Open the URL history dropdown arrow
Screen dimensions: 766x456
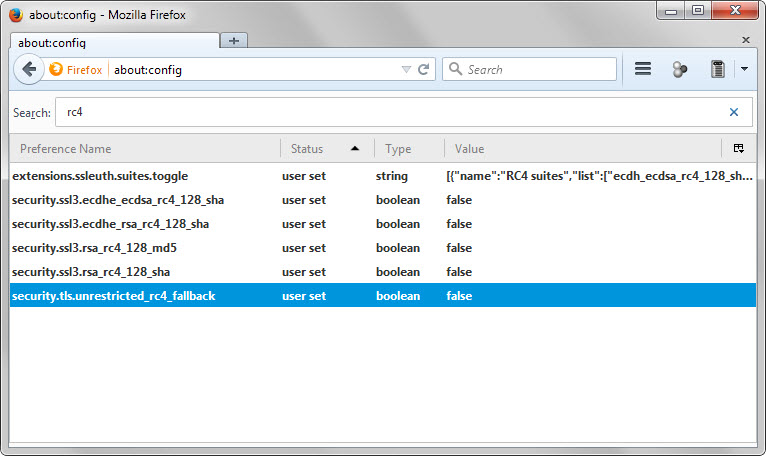[406, 69]
